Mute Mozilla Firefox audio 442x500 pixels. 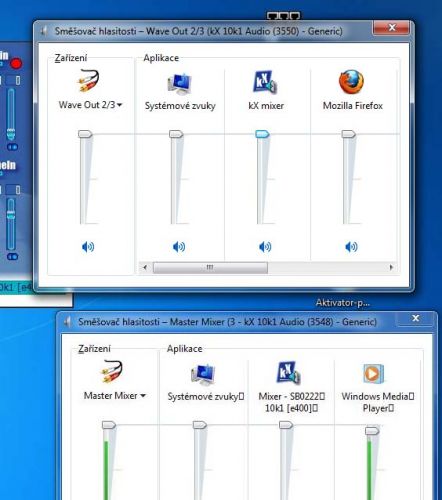pyautogui.click(x=351, y=247)
